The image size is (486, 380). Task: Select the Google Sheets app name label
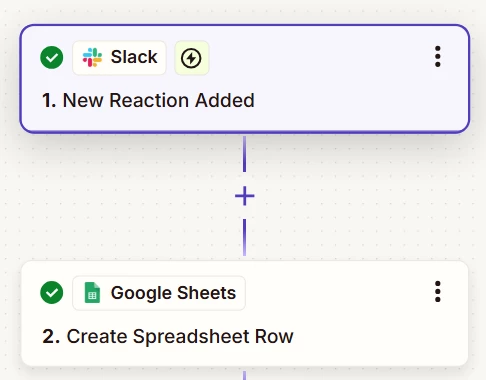click(173, 293)
